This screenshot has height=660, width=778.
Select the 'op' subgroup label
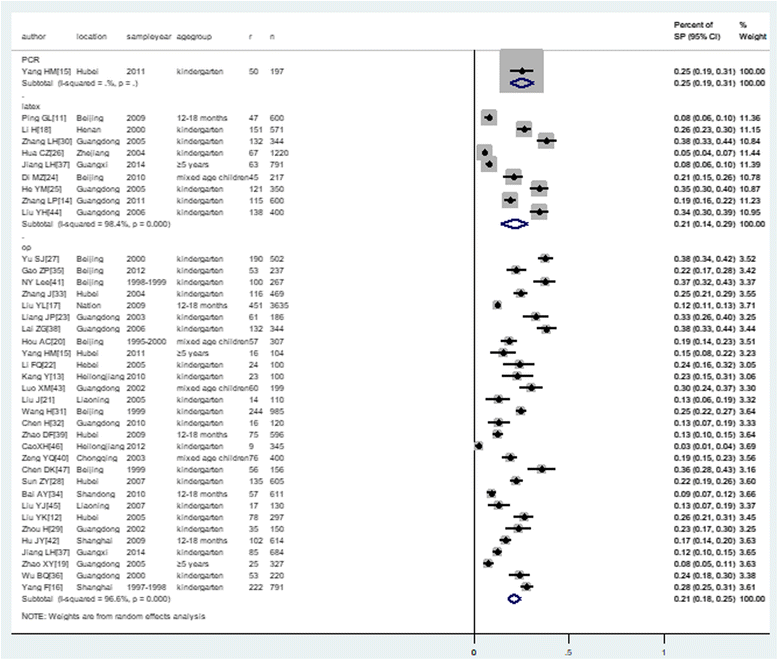pyautogui.click(x=26, y=247)
